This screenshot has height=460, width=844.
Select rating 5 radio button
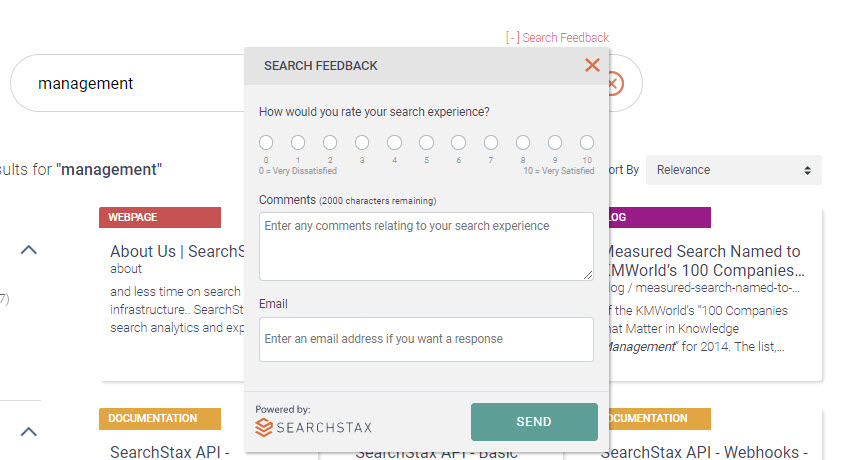(x=426, y=143)
